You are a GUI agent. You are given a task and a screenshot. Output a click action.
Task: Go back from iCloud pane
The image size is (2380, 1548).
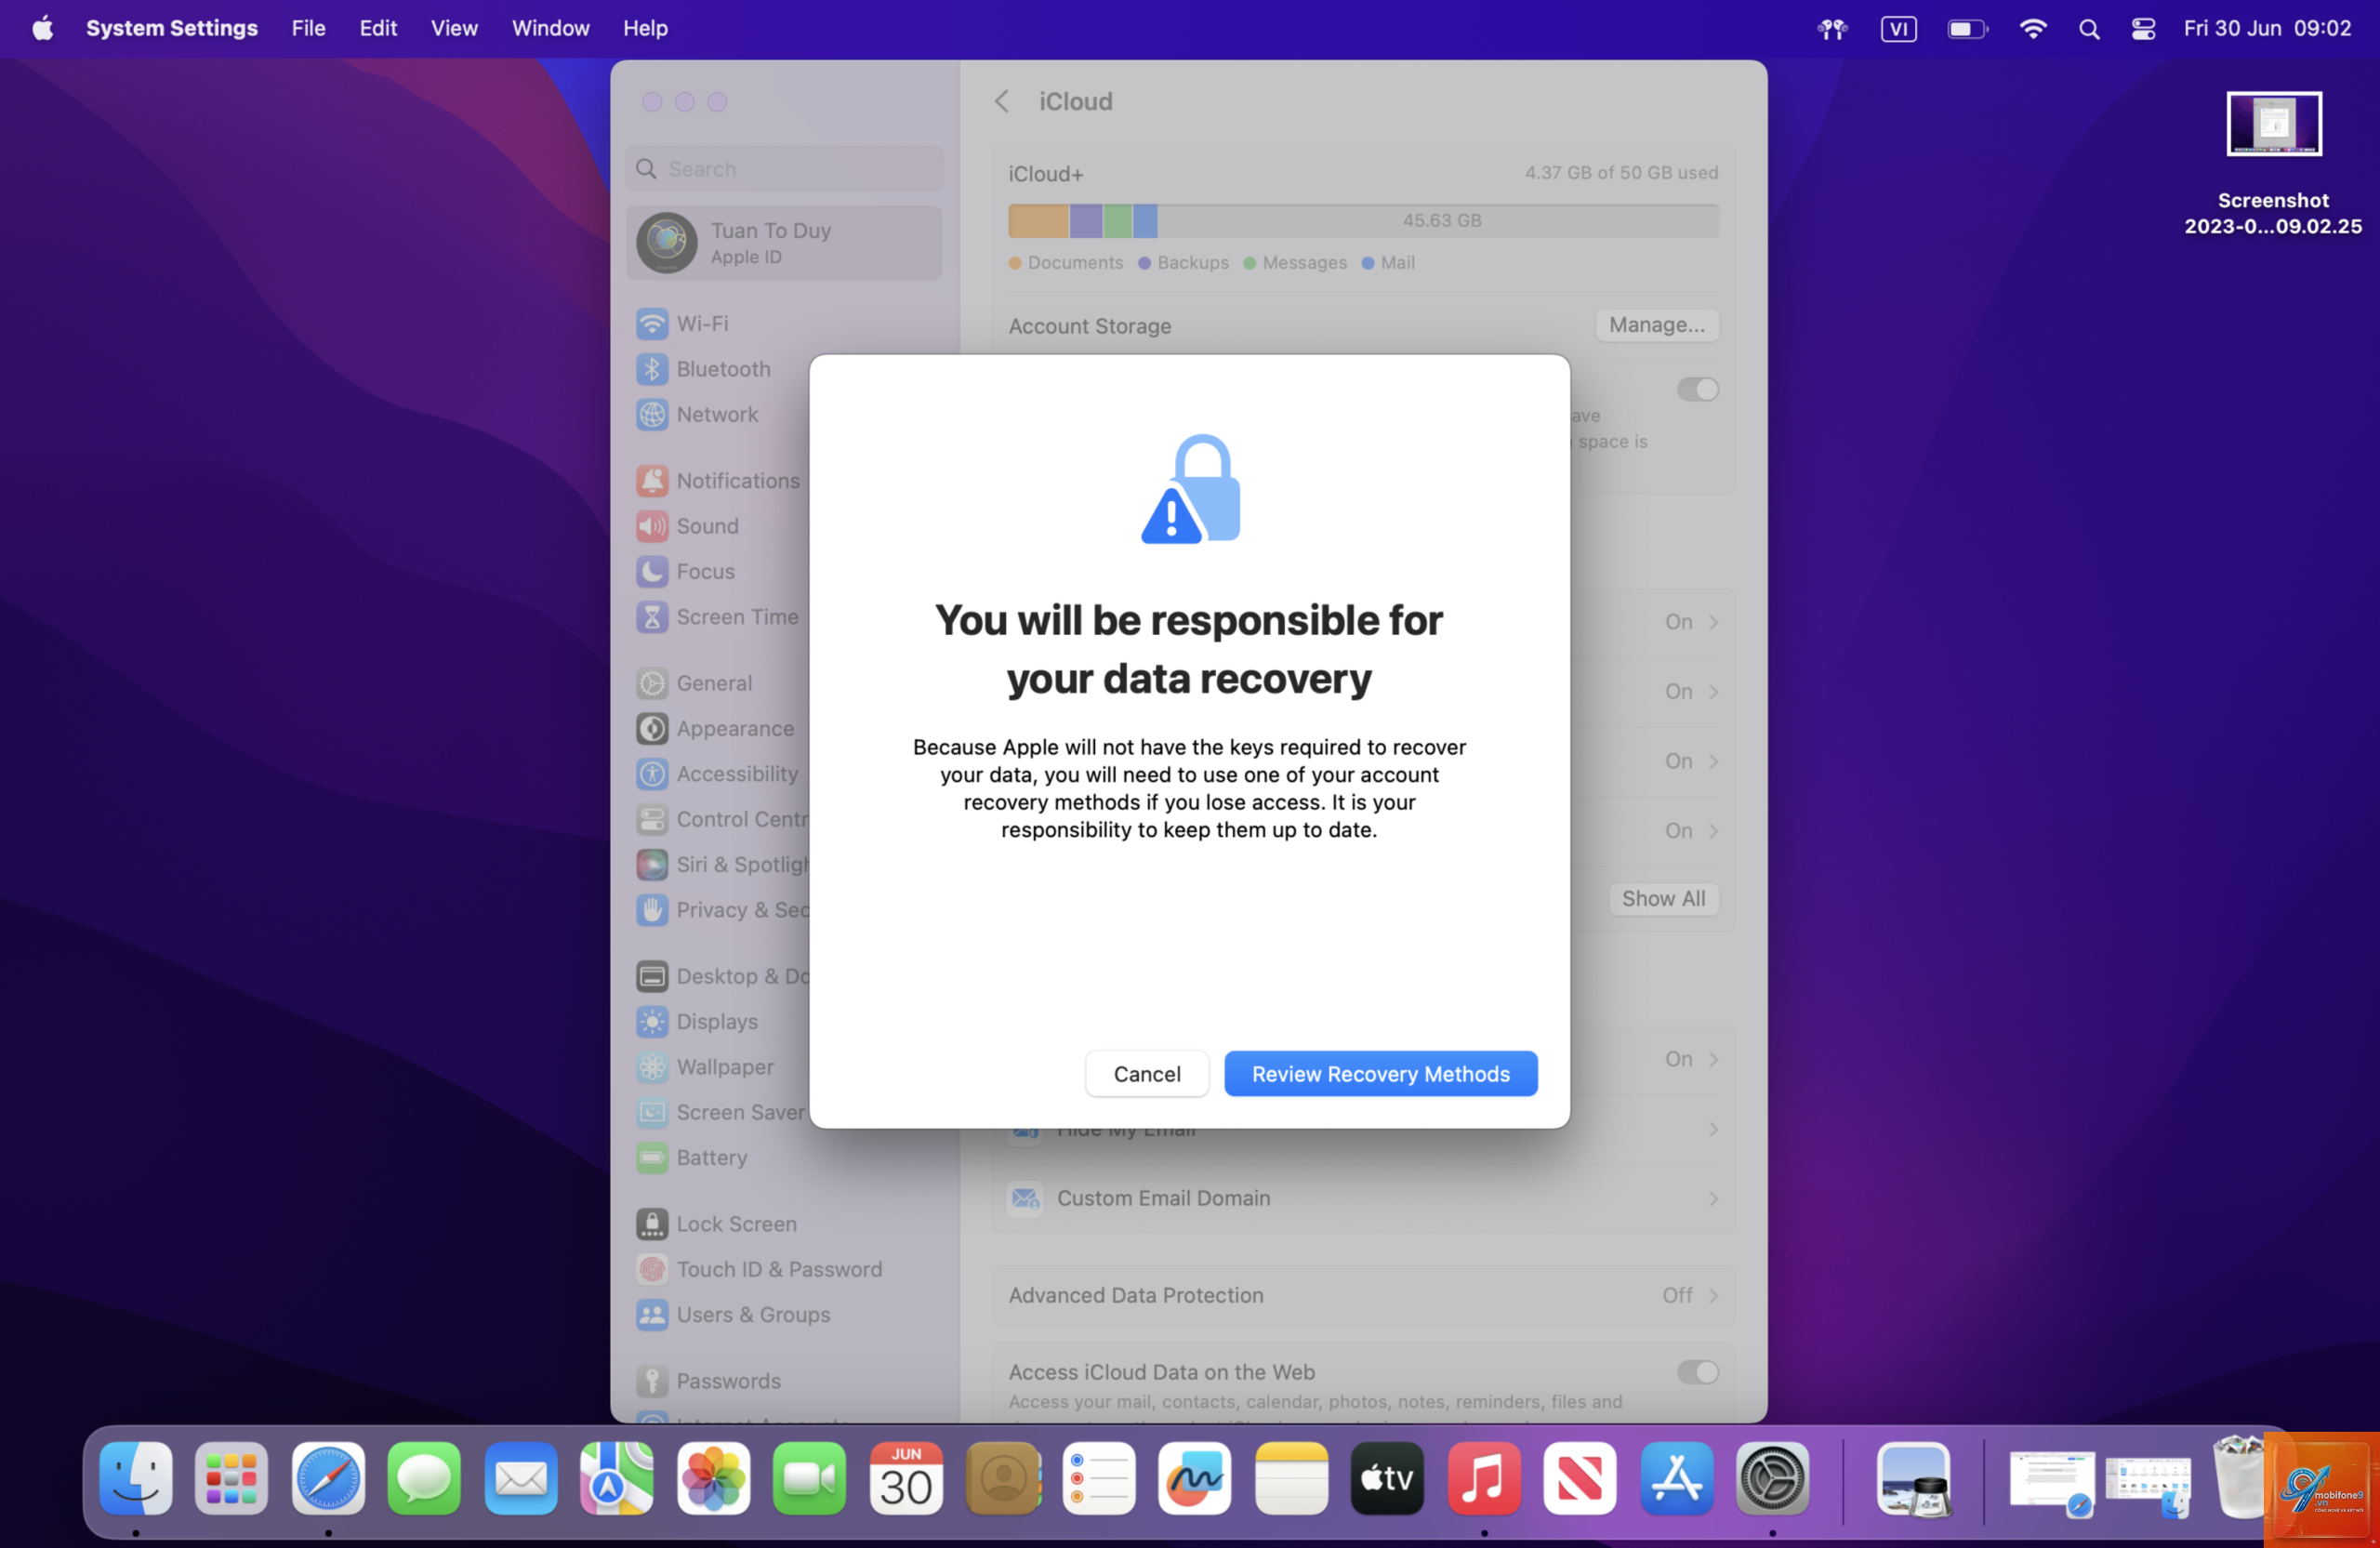(x=1001, y=101)
